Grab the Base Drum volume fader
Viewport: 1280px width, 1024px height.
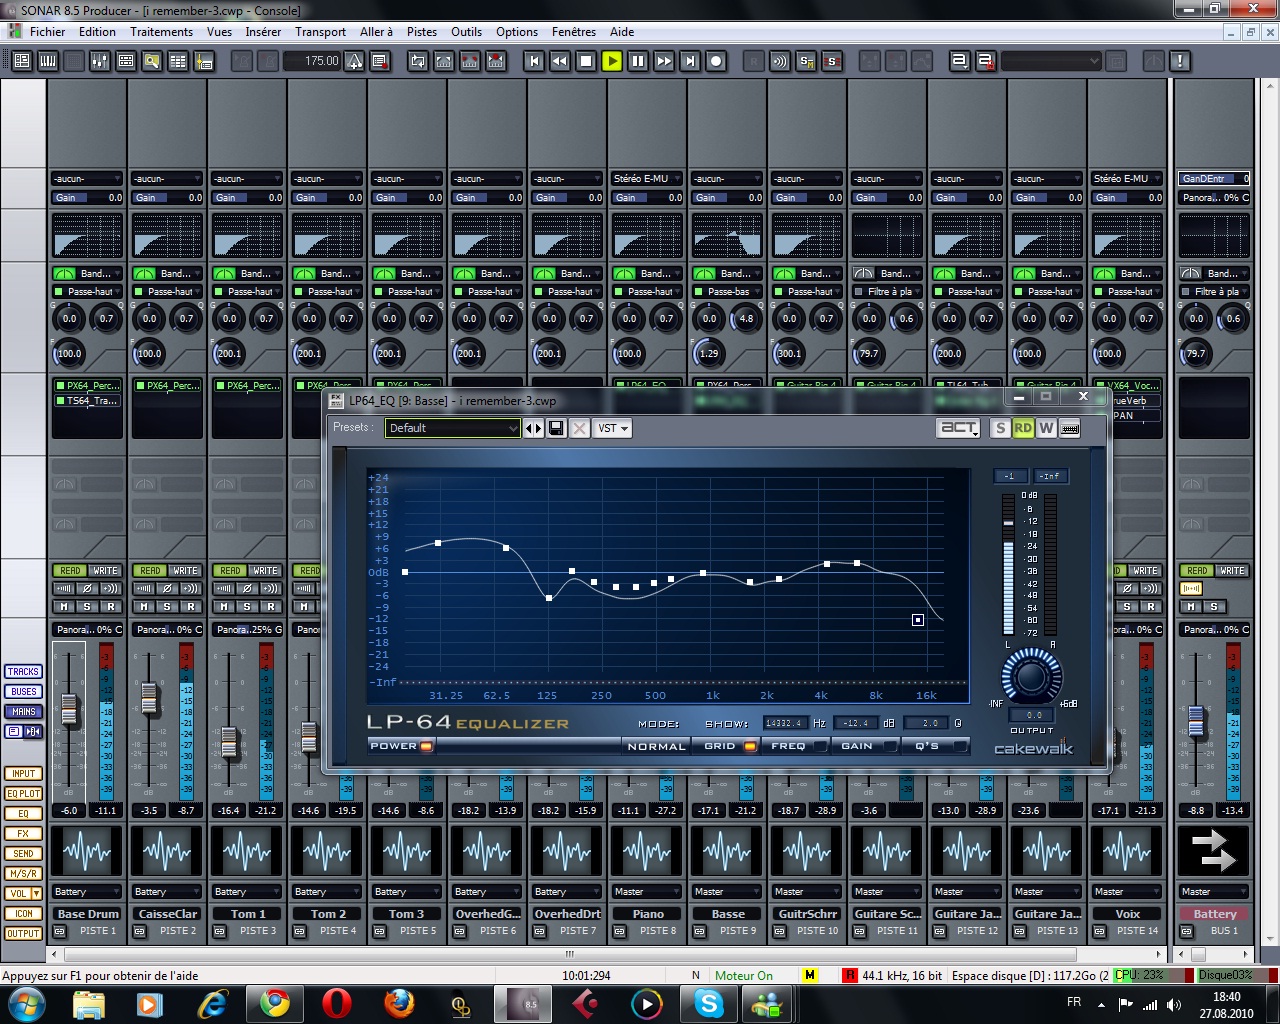69,709
